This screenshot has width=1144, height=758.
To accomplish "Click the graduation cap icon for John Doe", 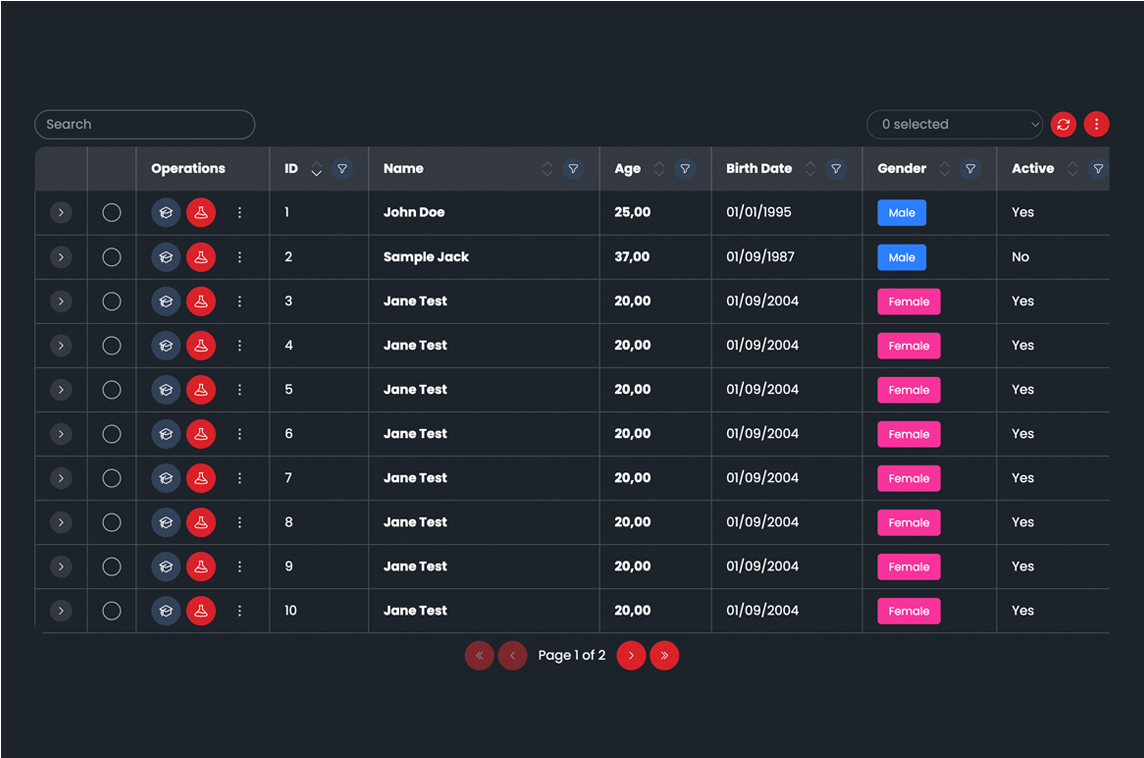I will 166,212.
